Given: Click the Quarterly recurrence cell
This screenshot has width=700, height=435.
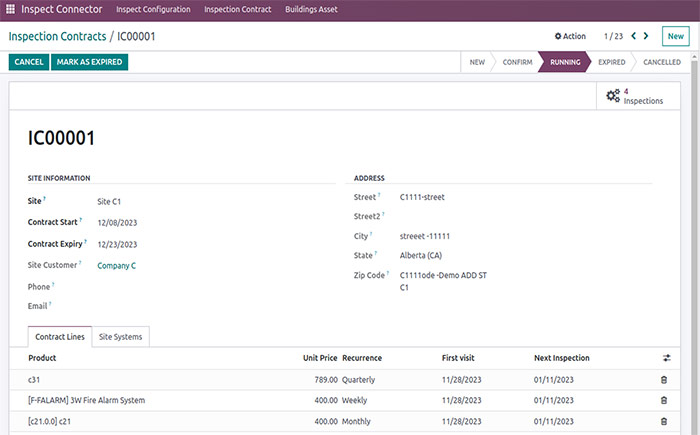Looking at the screenshot, I should point(358,380).
